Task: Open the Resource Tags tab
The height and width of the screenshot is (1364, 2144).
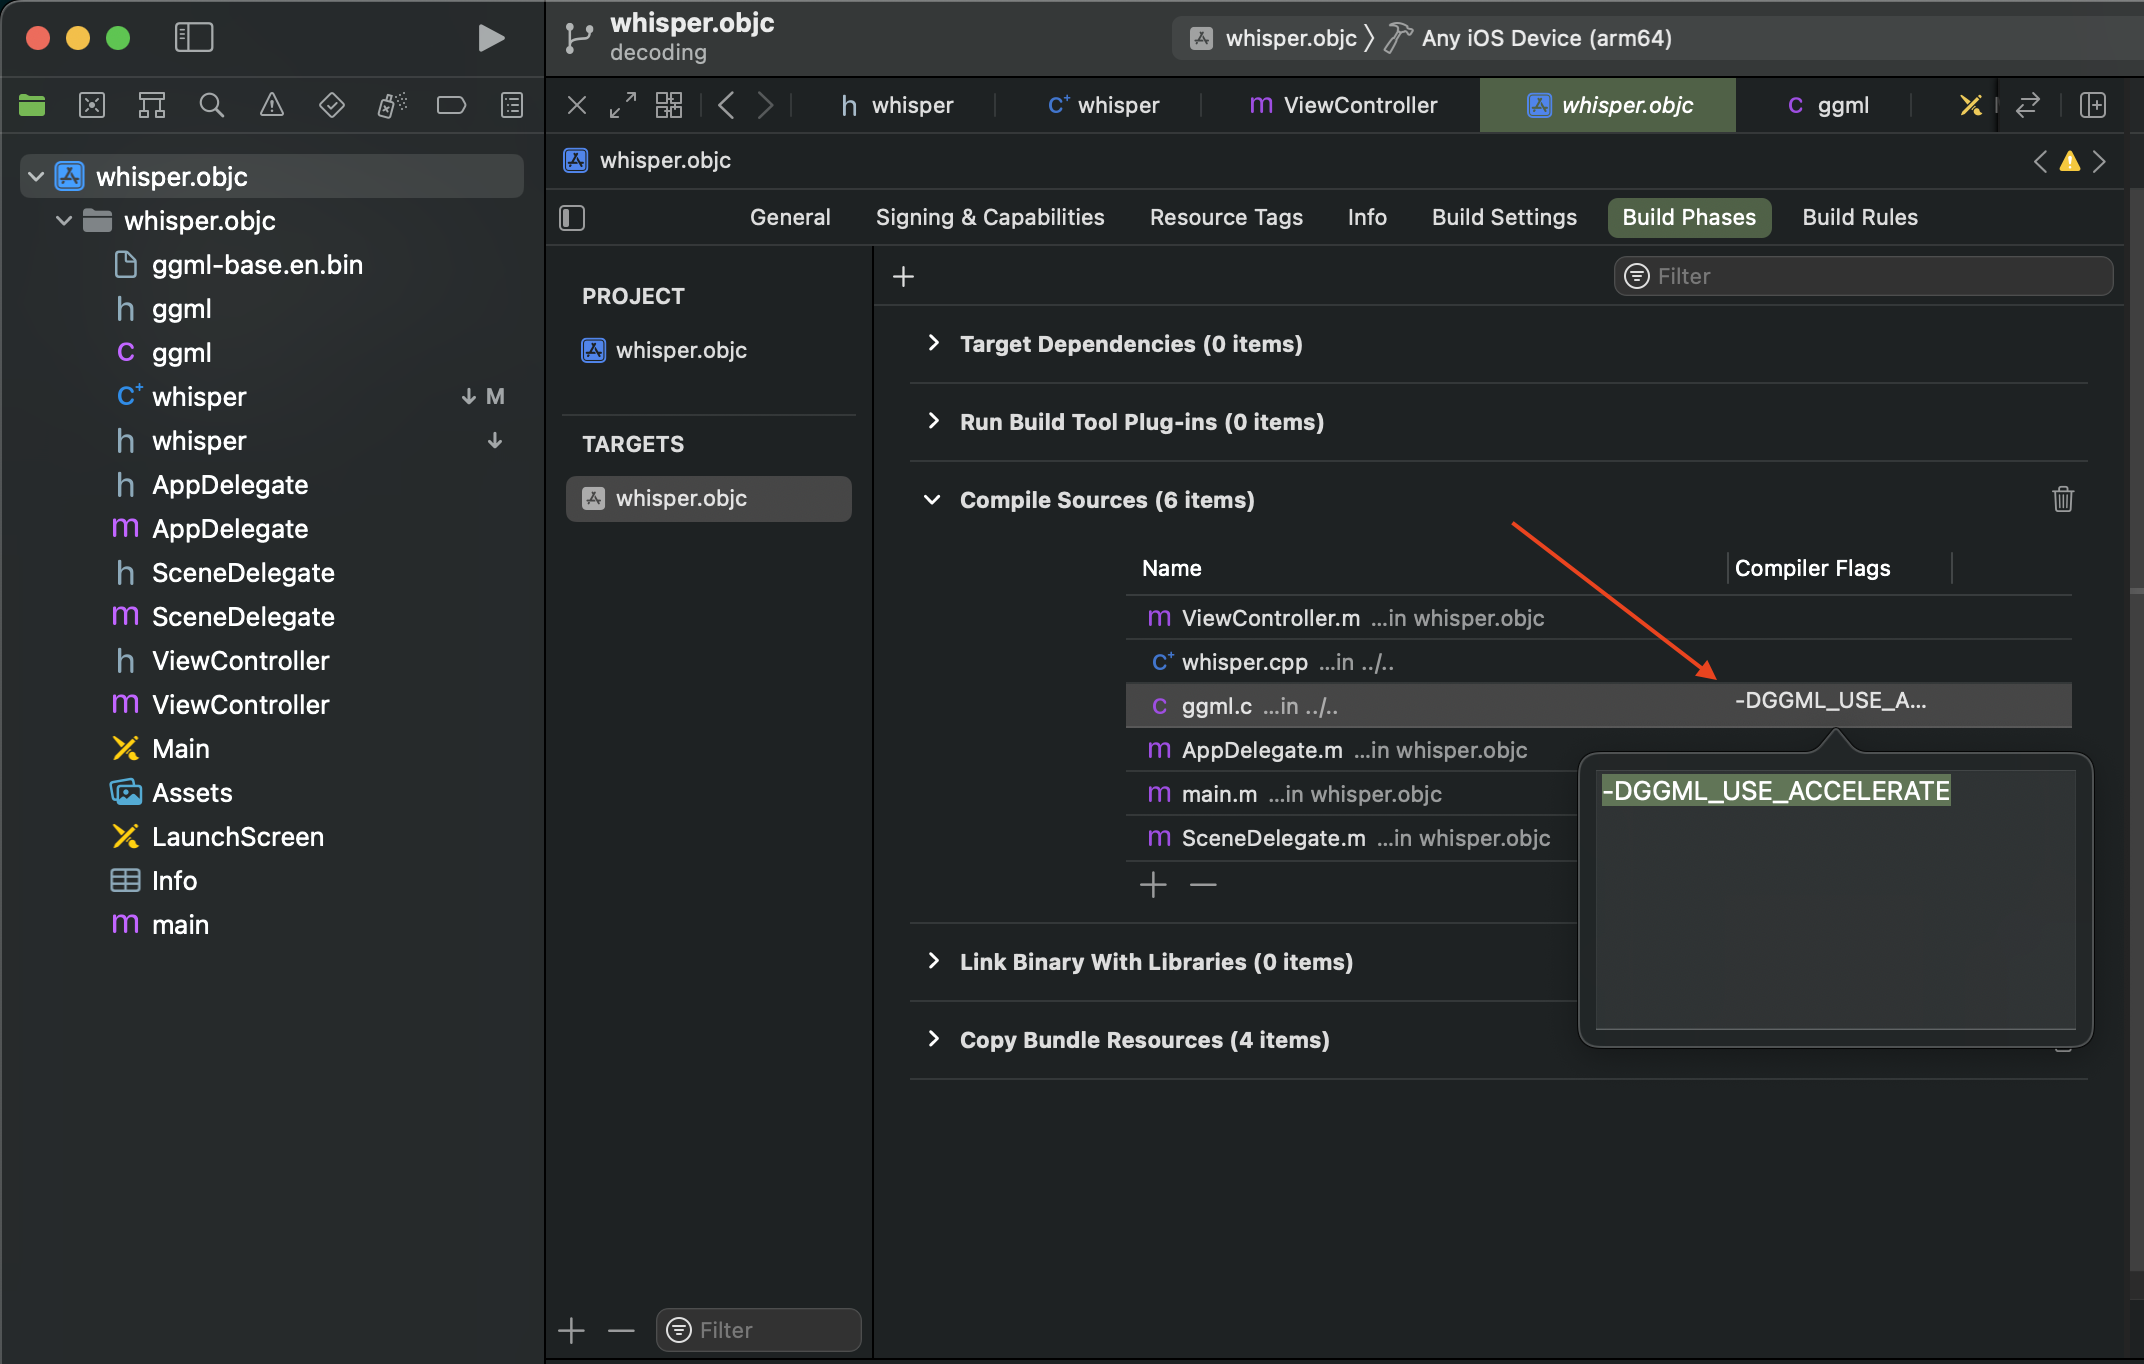Action: 1226,217
